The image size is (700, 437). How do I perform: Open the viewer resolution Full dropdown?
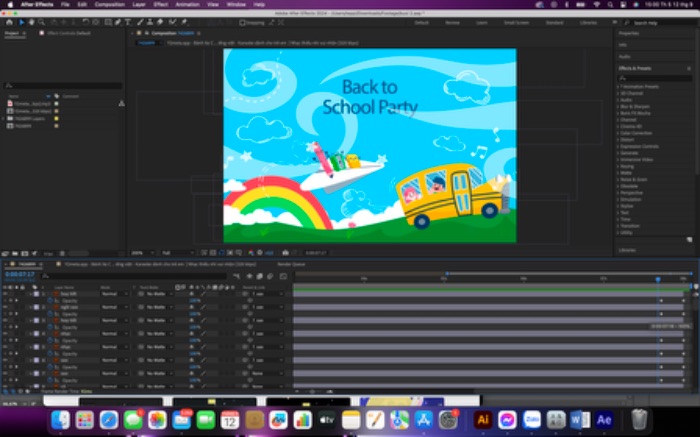click(177, 253)
